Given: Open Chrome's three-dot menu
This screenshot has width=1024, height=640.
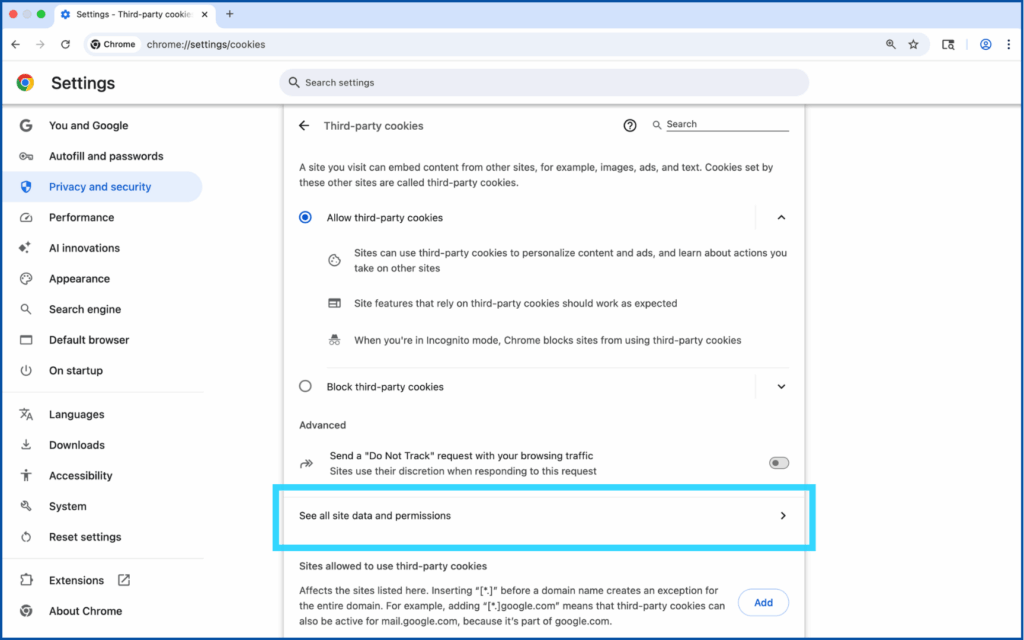Looking at the screenshot, I should [x=1008, y=45].
